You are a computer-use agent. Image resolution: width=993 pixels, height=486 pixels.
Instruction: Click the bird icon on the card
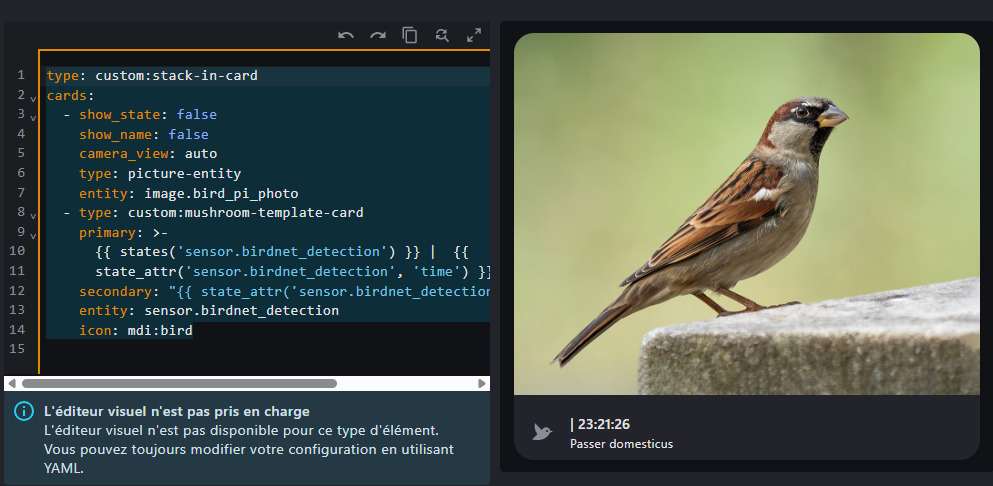click(x=543, y=432)
